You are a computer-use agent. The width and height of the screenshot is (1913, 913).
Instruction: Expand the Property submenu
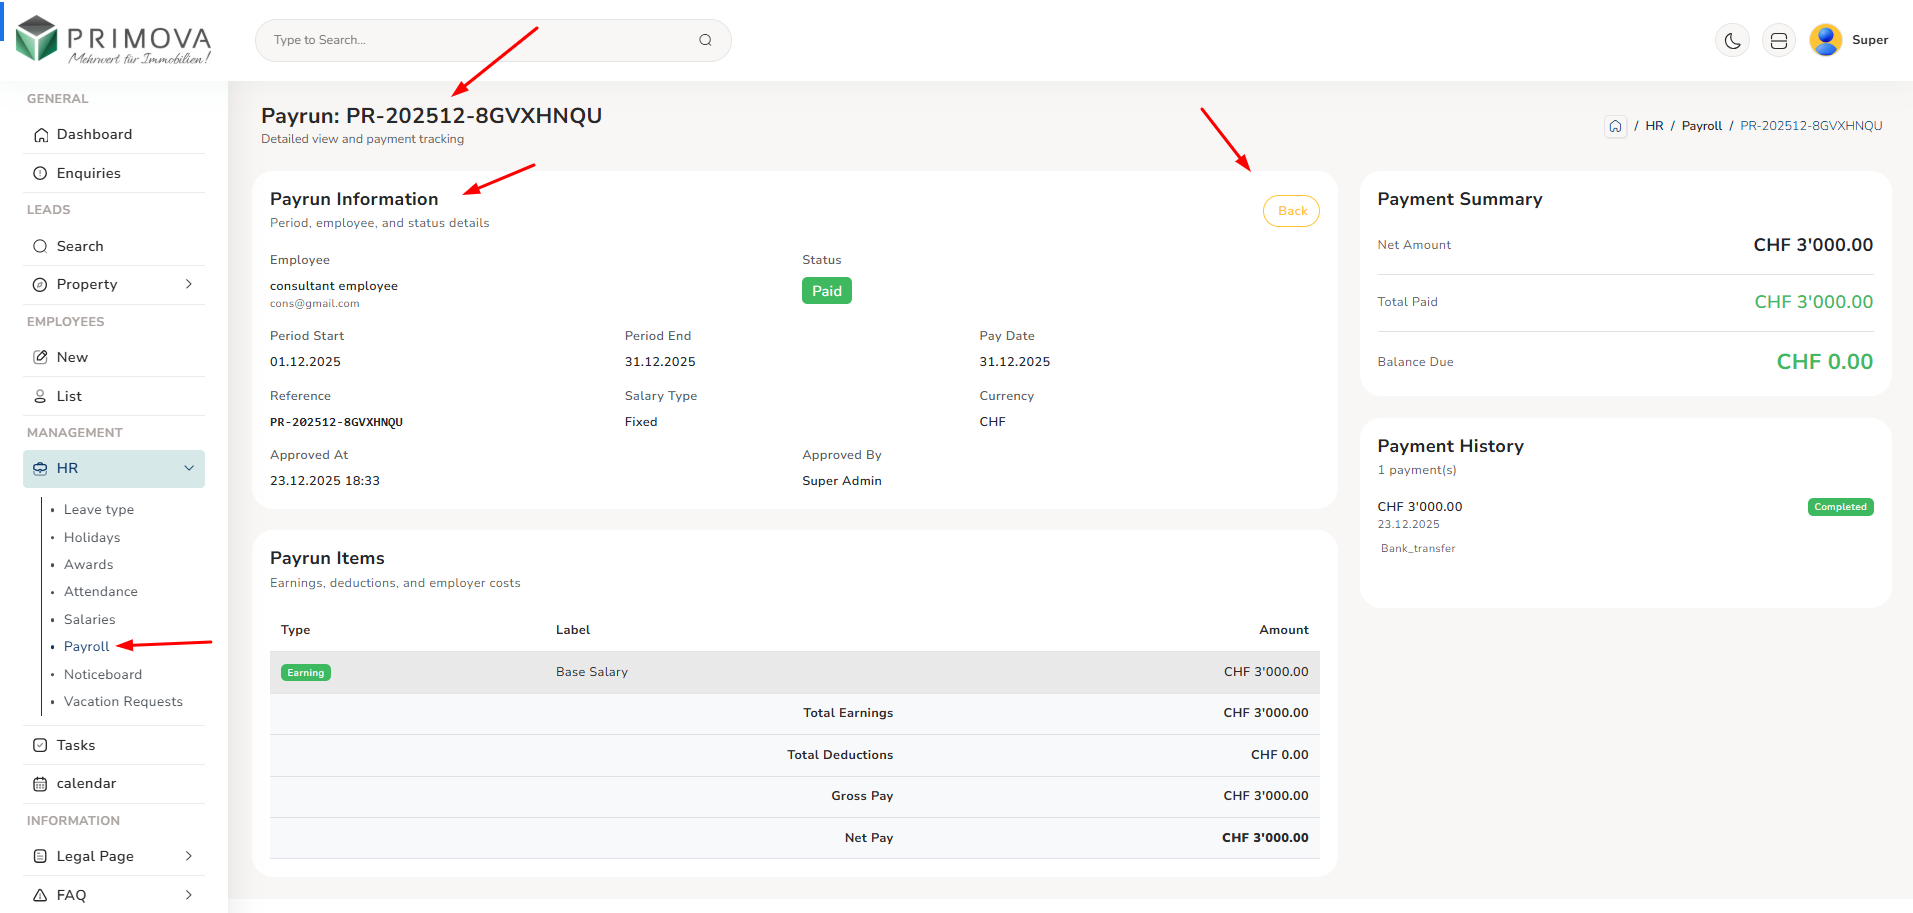(189, 284)
